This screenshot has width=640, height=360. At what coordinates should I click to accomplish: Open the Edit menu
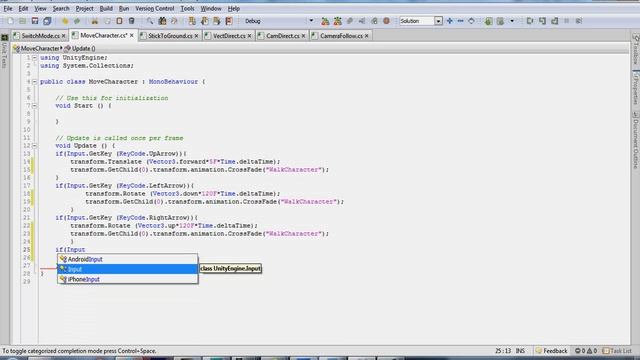(23, 8)
